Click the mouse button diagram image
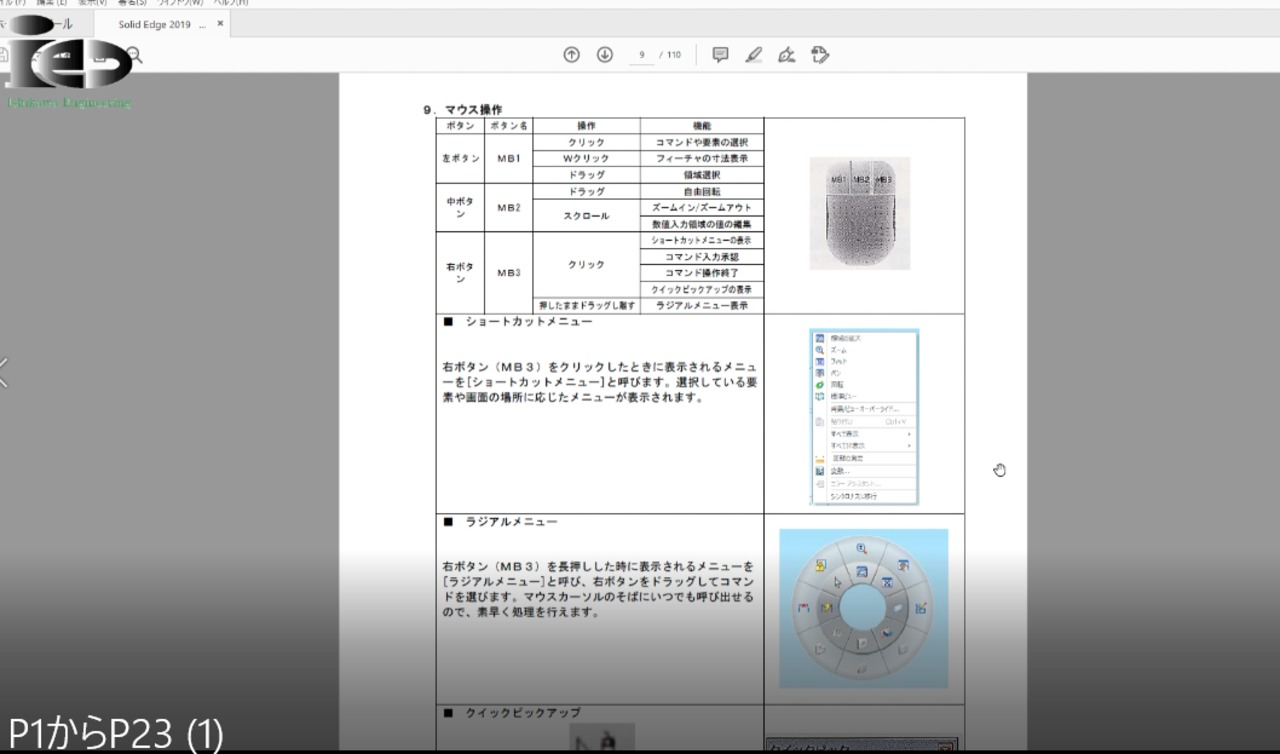This screenshot has width=1280, height=754. pyautogui.click(x=859, y=213)
